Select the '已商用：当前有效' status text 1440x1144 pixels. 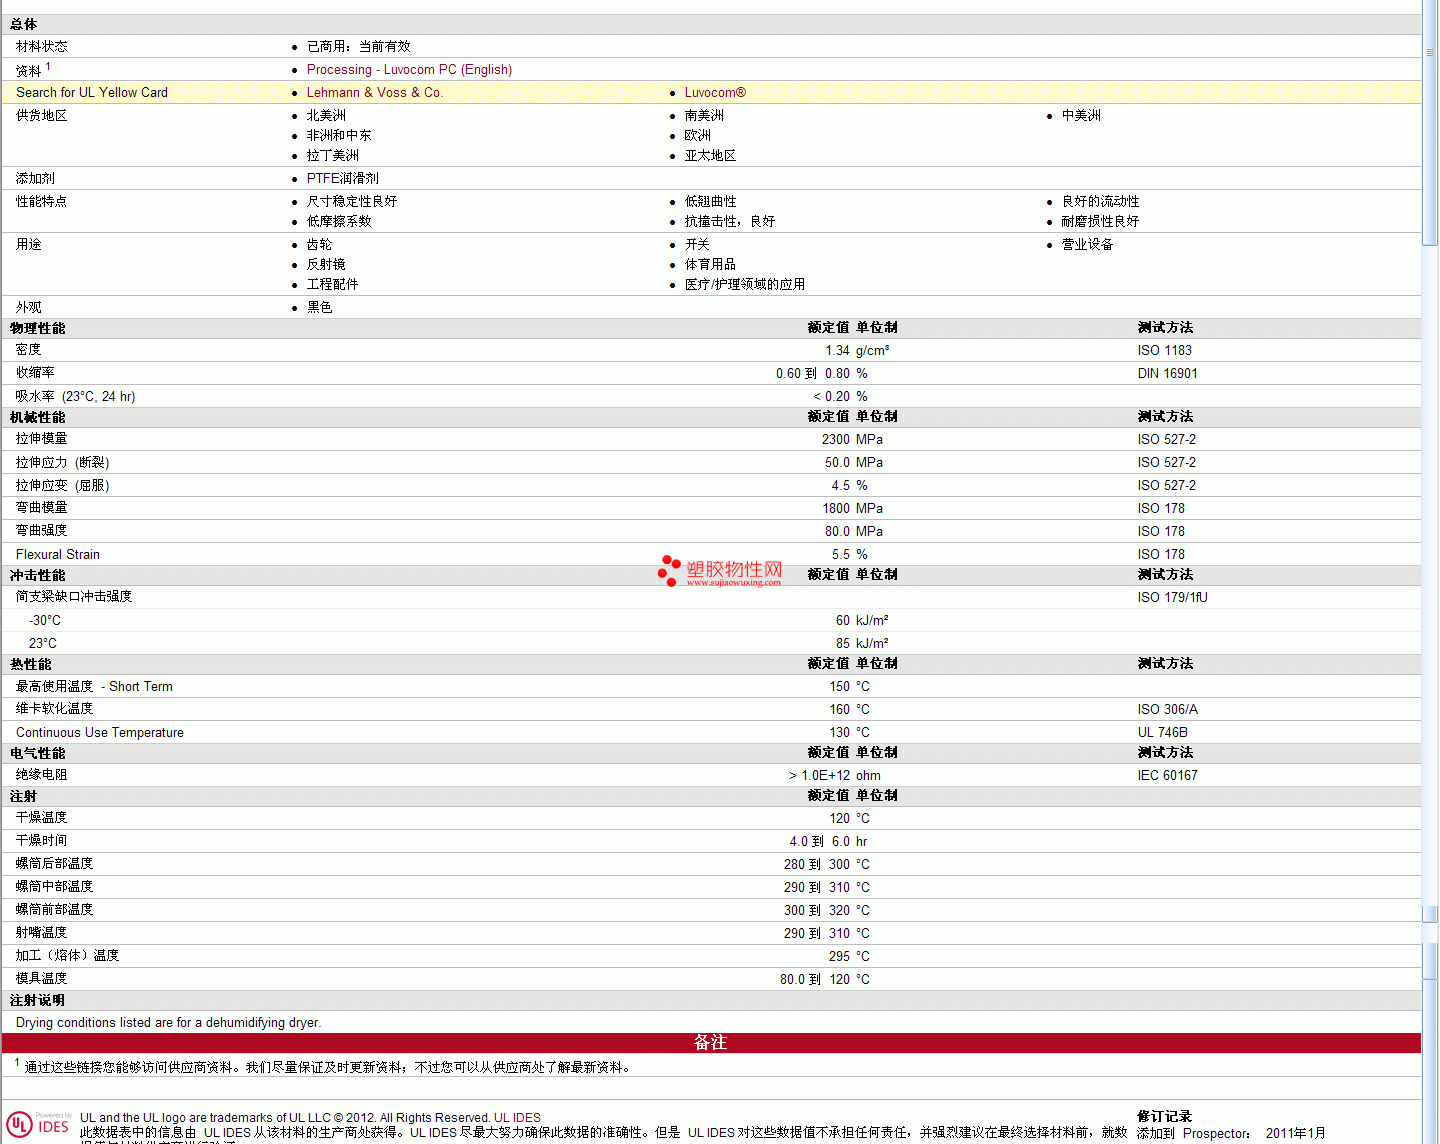pyautogui.click(x=358, y=46)
